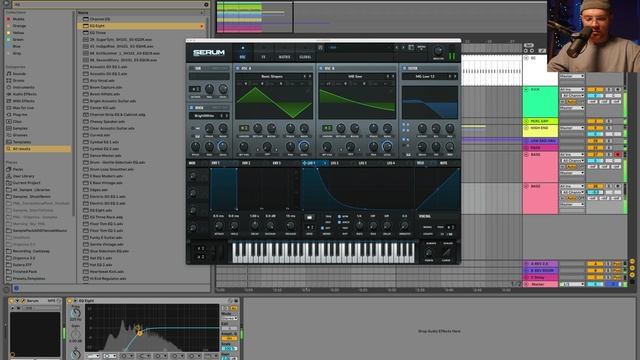Select the VELO modulation tab

[420, 163]
